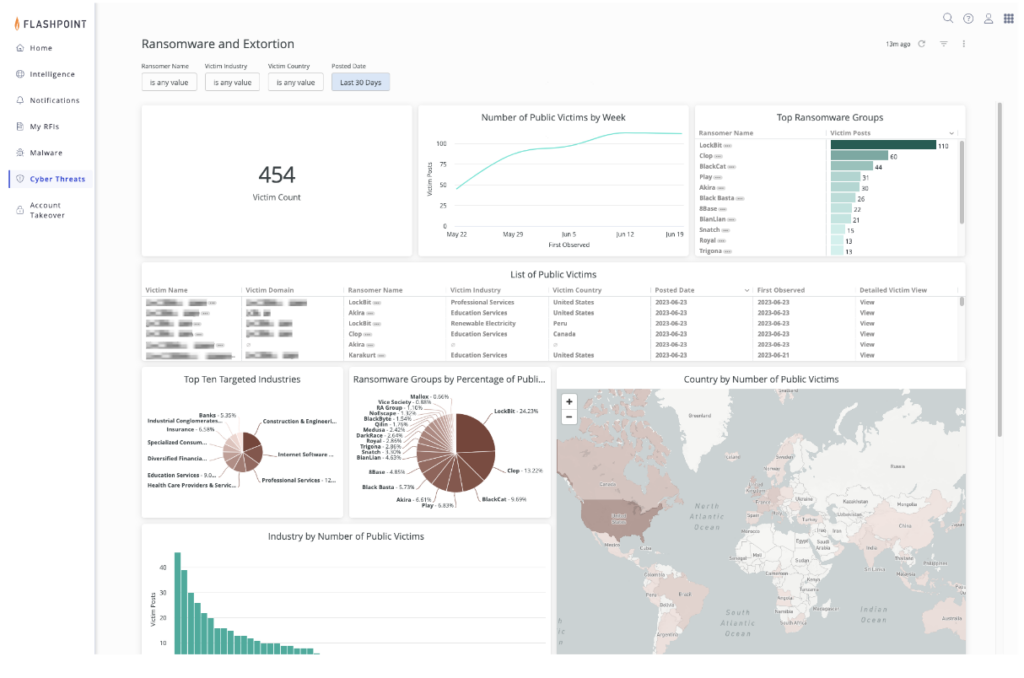Open View link for the Peru row
The image size is (1024, 678).
[x=867, y=323]
